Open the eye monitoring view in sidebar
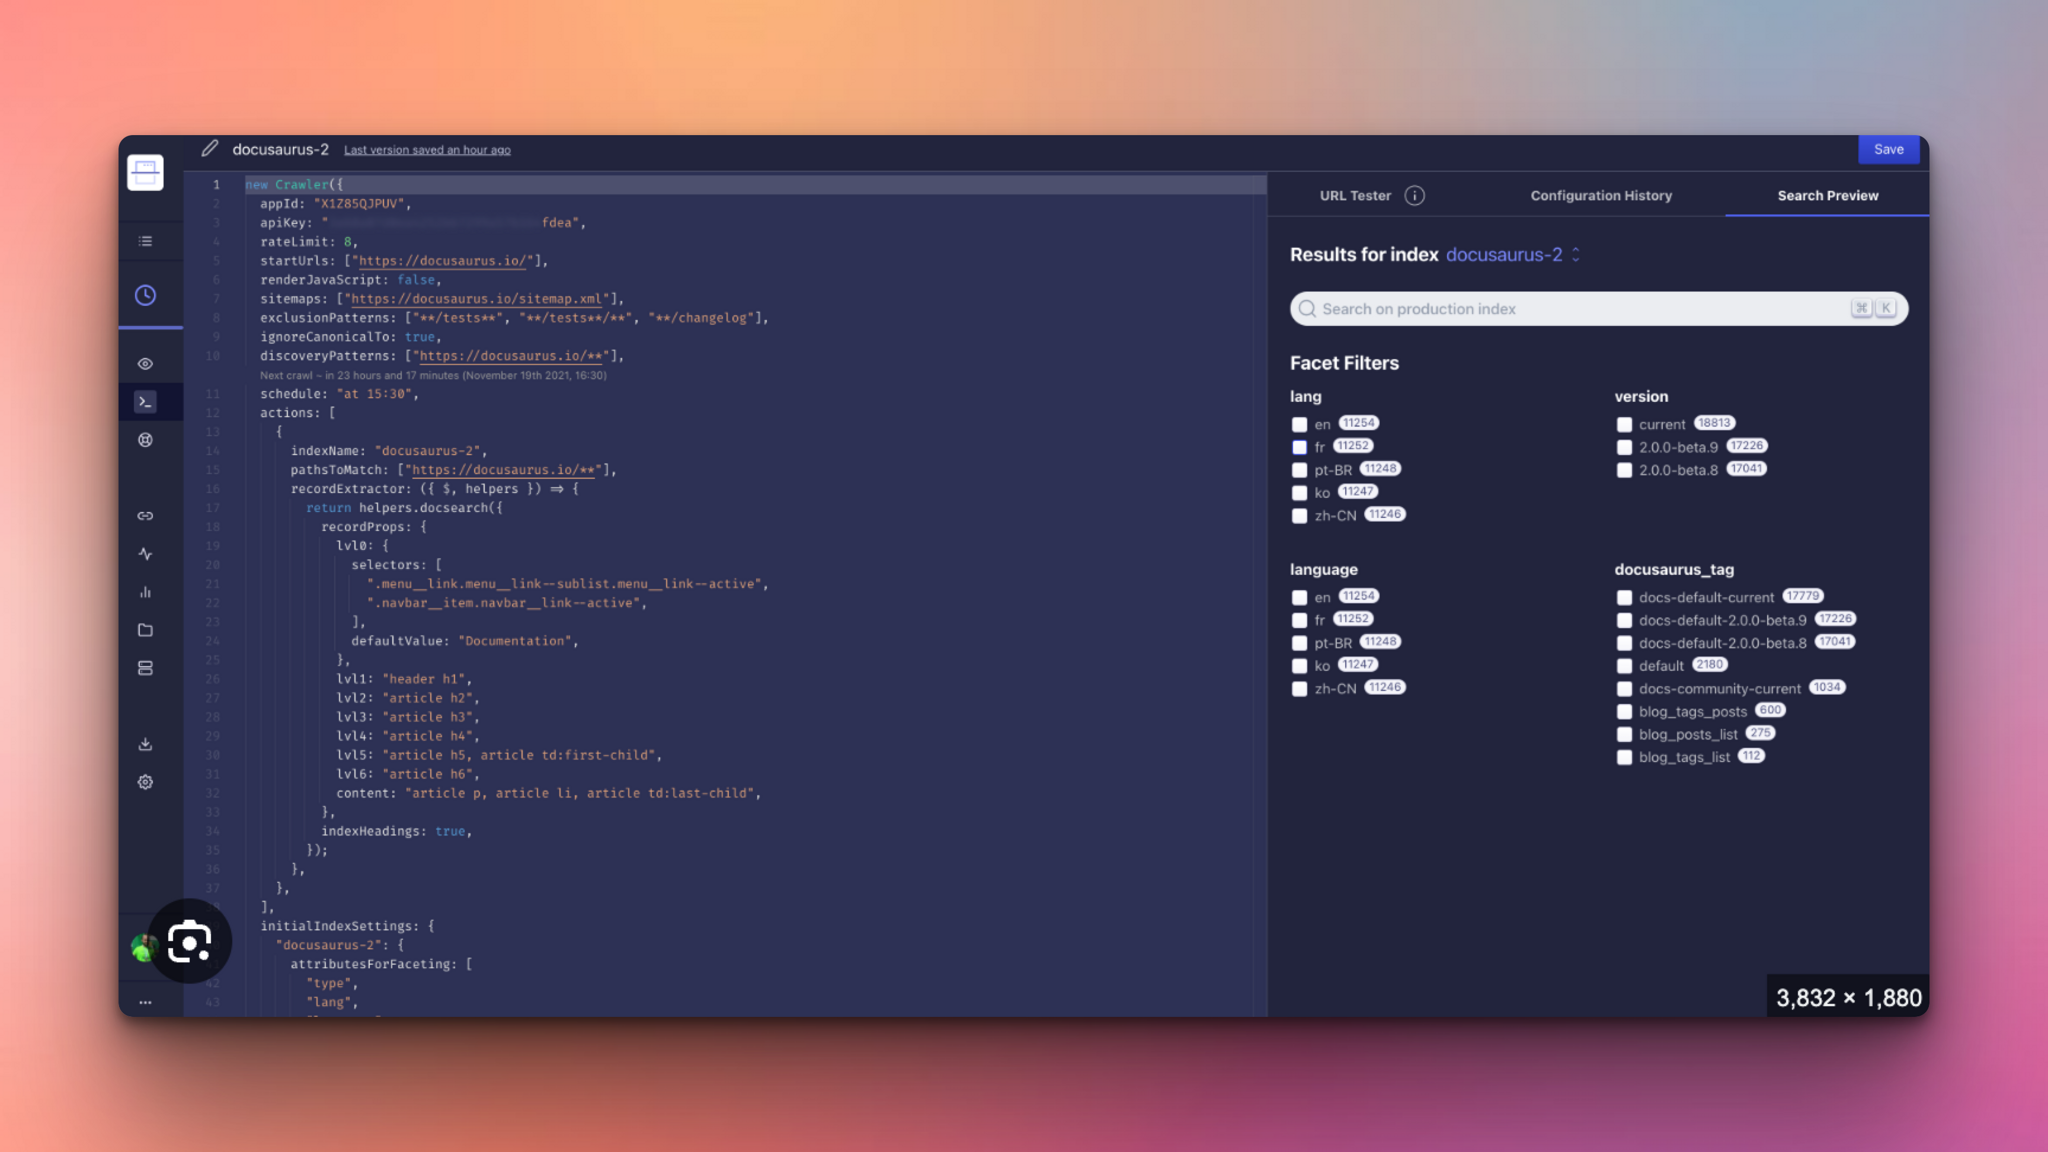This screenshot has width=2048, height=1152. 146,362
